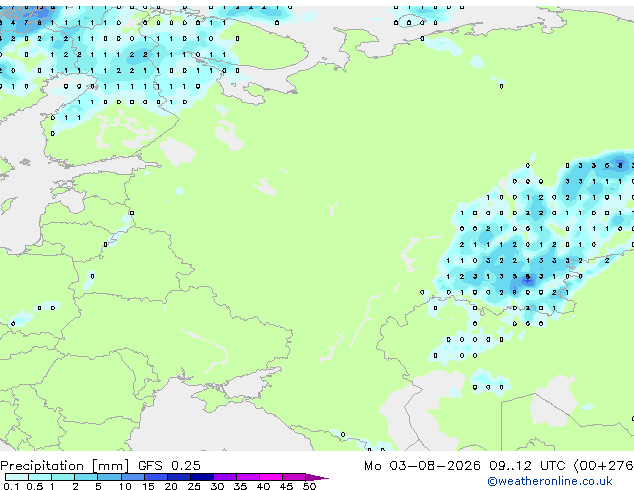This screenshot has width=634, height=490.
Task: Click the 40–45 mm magenta legend box
Action: [271, 477]
